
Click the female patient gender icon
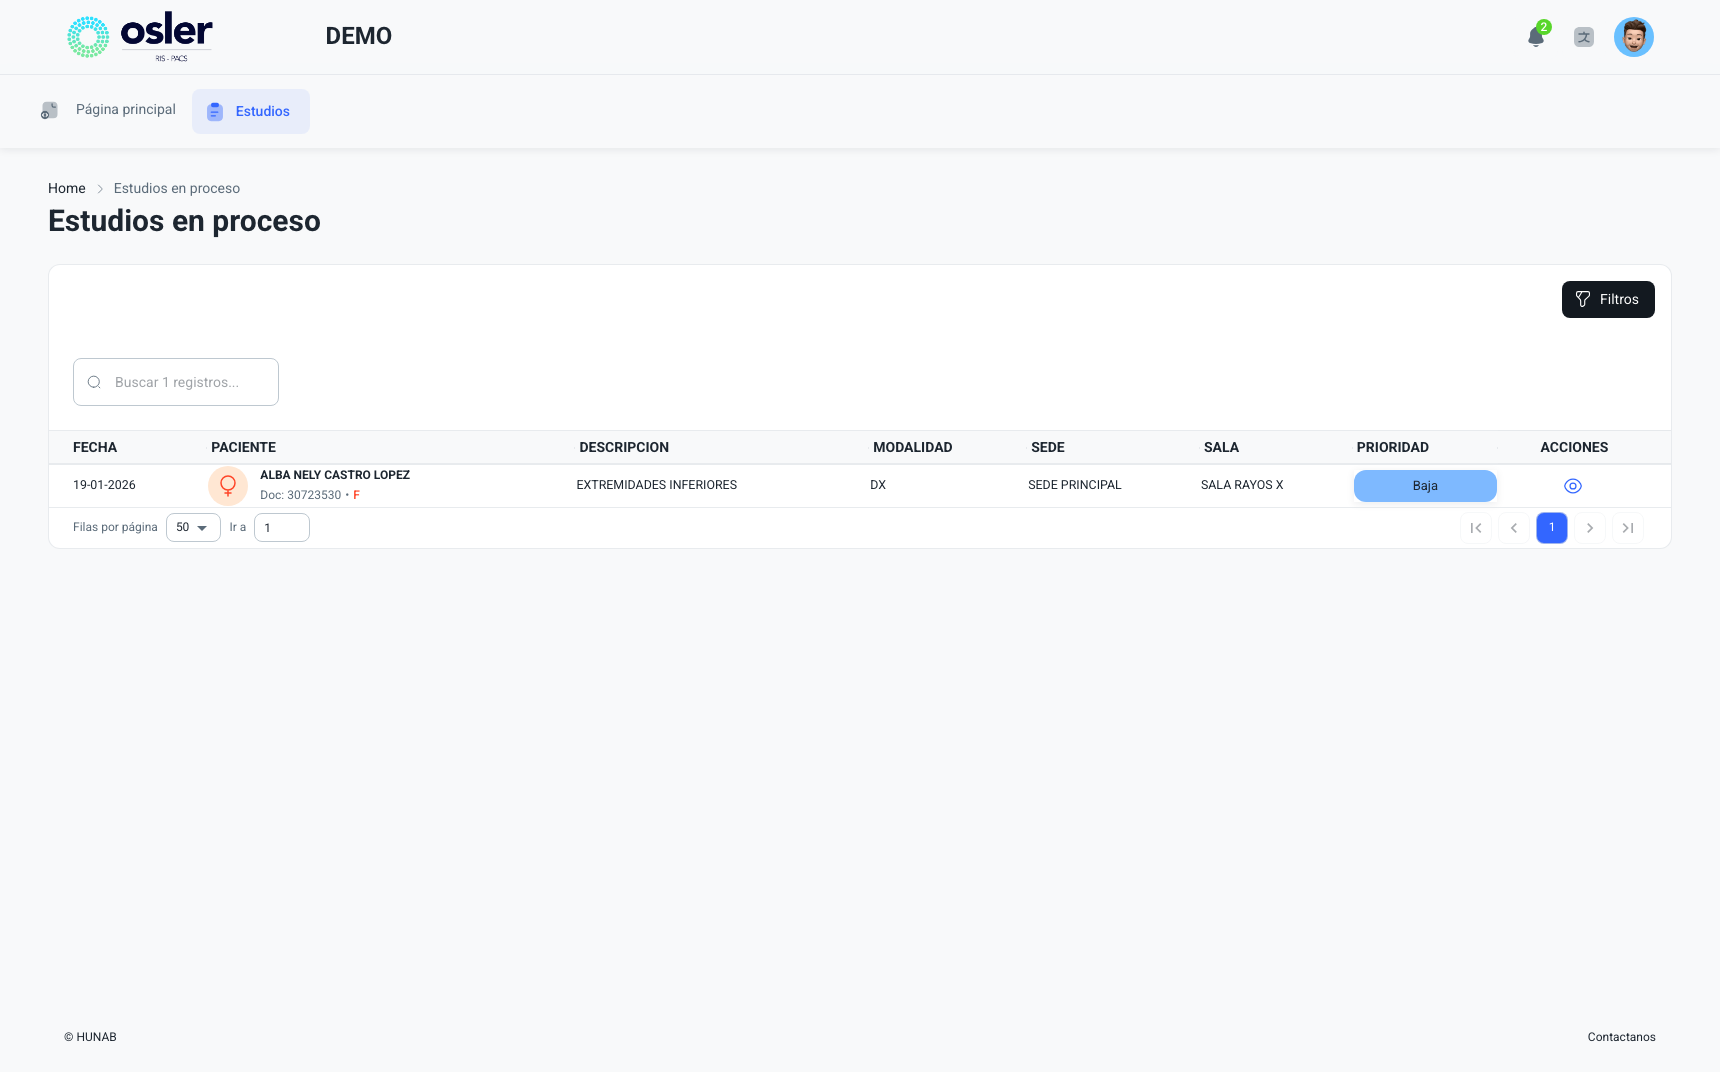click(228, 486)
